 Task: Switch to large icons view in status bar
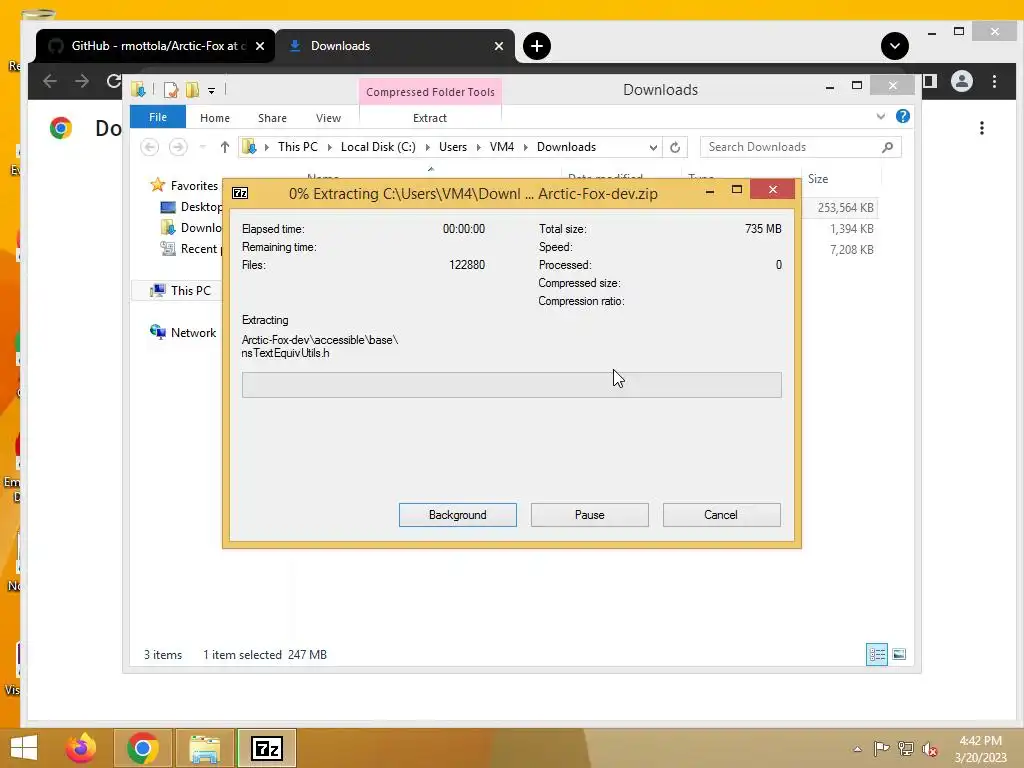[x=899, y=654]
